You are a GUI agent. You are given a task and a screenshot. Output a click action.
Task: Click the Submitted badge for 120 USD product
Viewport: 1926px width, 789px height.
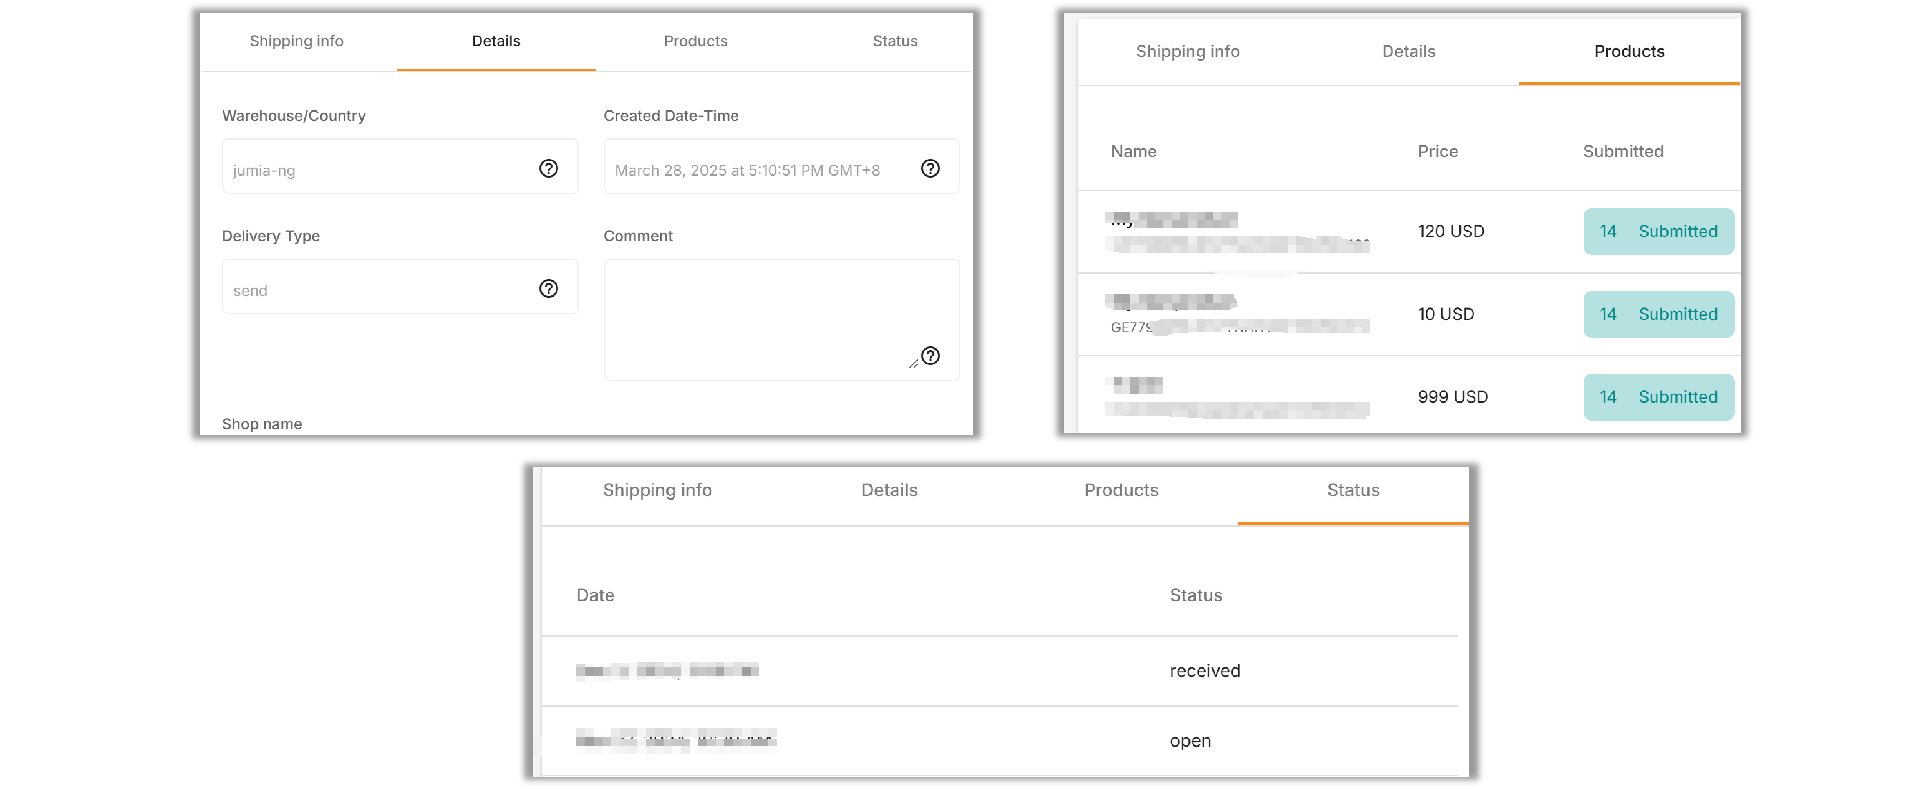tap(1658, 231)
